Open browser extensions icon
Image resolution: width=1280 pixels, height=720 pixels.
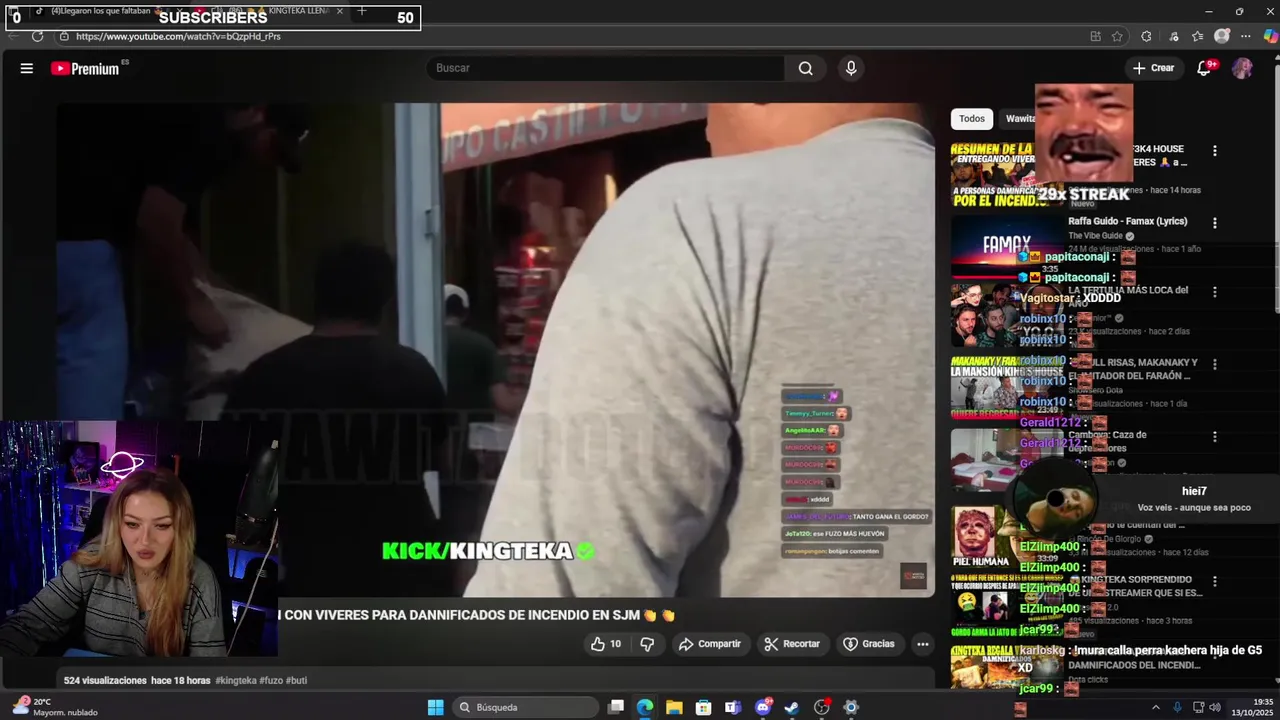(1146, 36)
